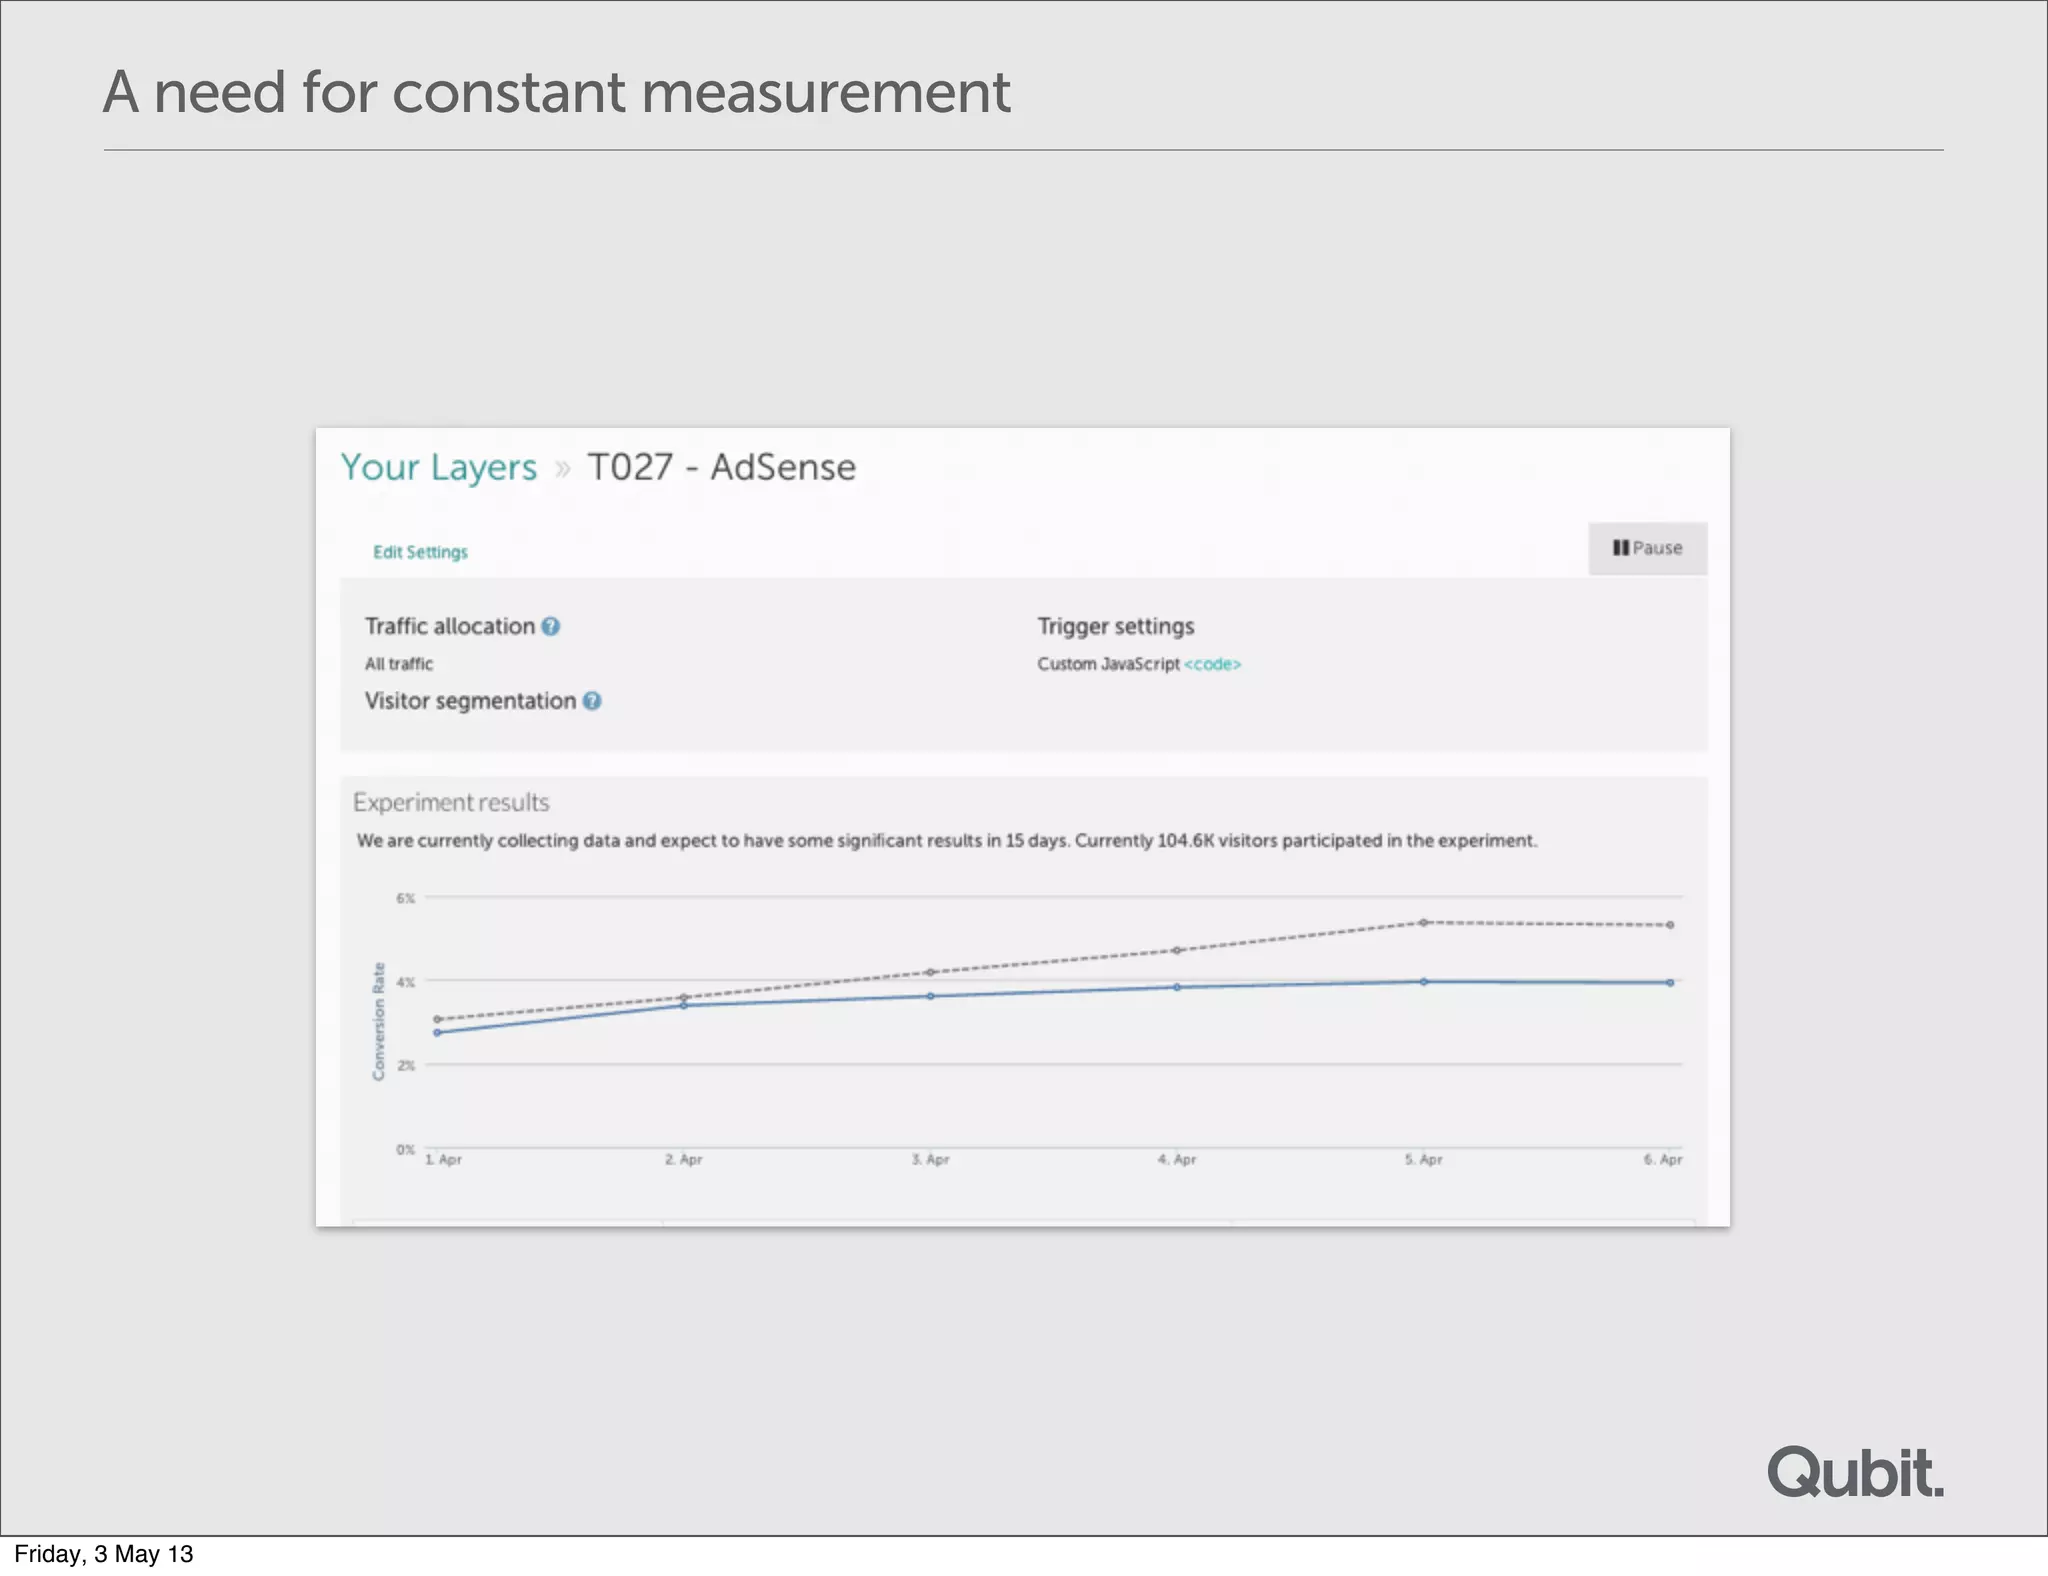Select the dashed line point at 6. Apr
The height and width of the screenshot is (1576, 2048).
coord(1670,925)
